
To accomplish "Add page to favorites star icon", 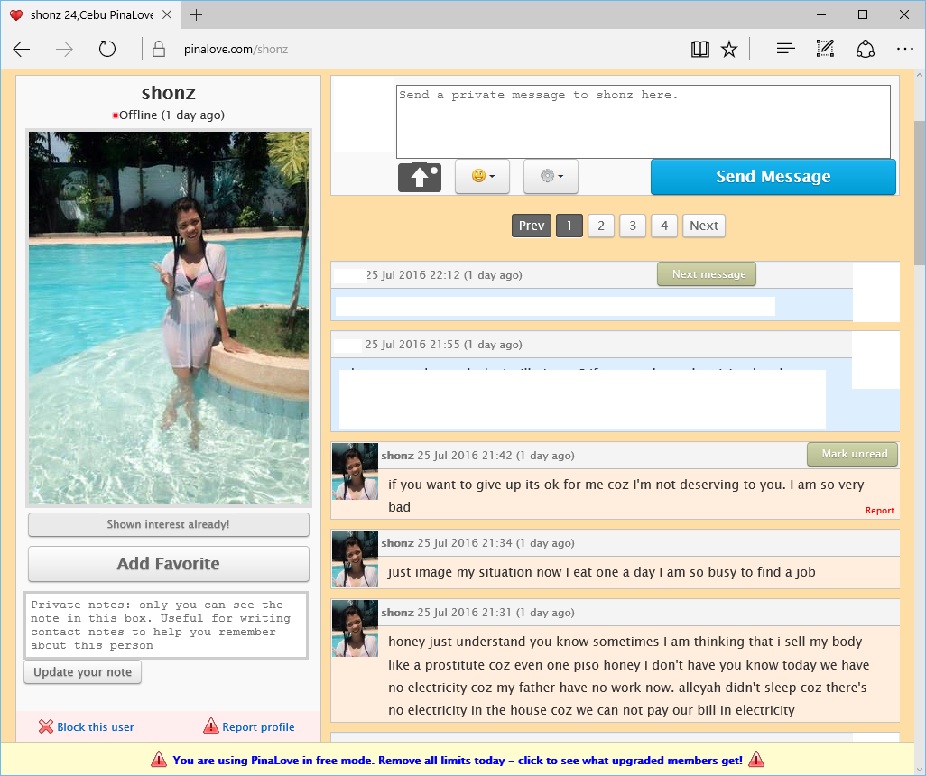I will click(729, 49).
